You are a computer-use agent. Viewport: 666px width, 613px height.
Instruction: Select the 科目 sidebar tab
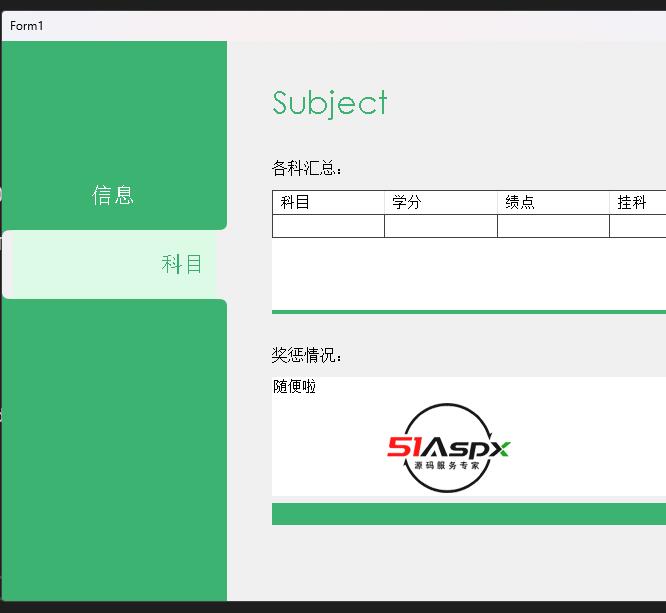point(114,264)
